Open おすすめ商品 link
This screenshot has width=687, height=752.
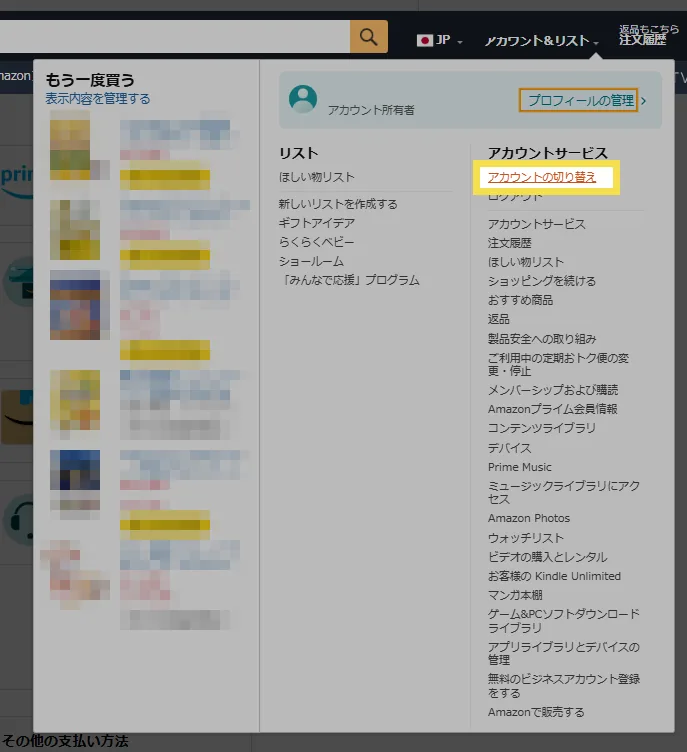click(521, 300)
